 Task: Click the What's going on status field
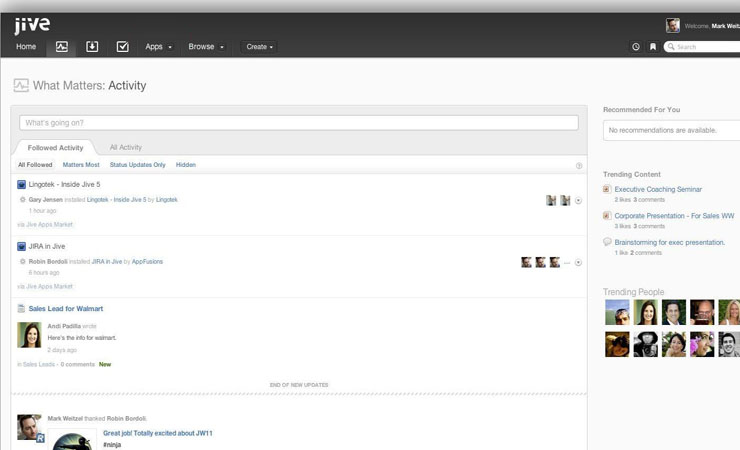tap(299, 123)
